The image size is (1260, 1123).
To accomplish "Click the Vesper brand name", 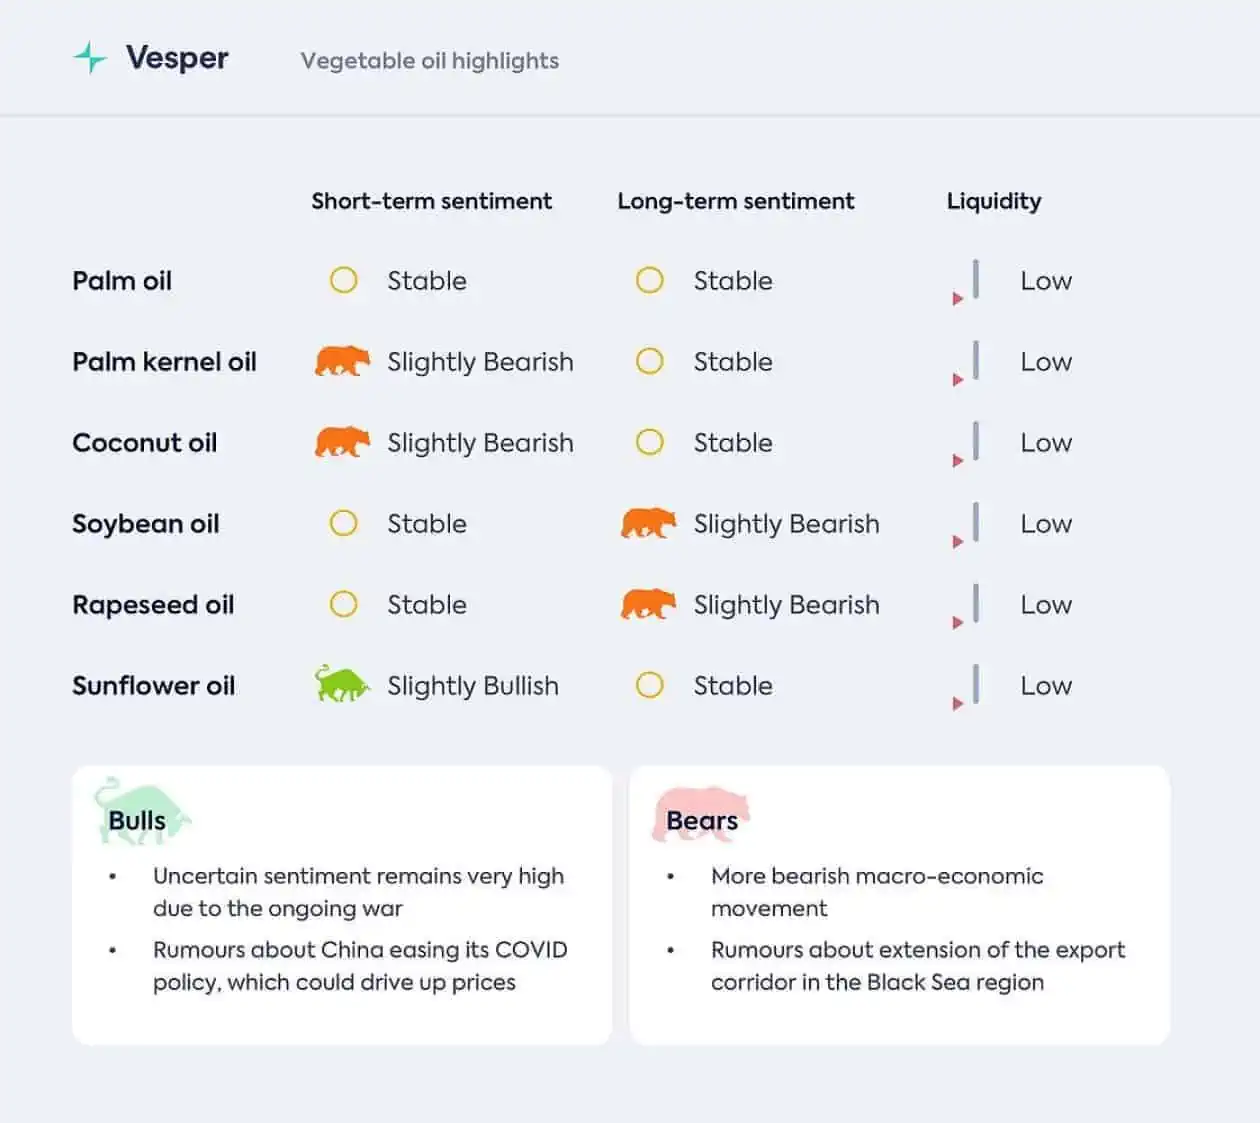I will click(x=177, y=58).
